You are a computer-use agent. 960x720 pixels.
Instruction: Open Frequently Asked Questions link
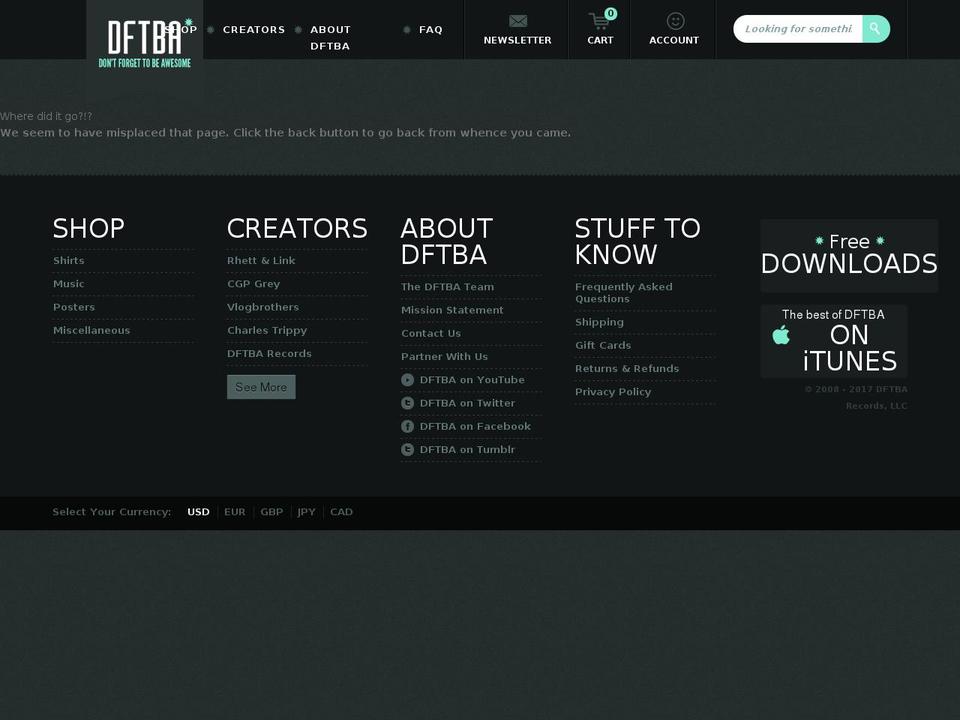(623, 293)
